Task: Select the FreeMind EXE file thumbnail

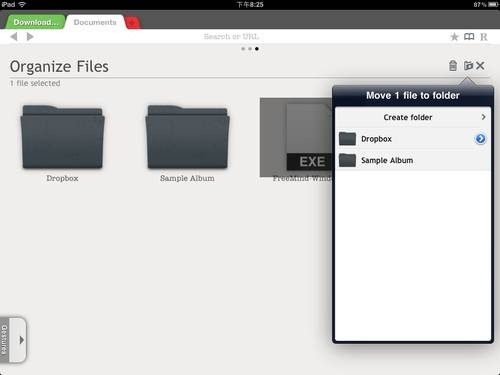Action: tap(296, 137)
